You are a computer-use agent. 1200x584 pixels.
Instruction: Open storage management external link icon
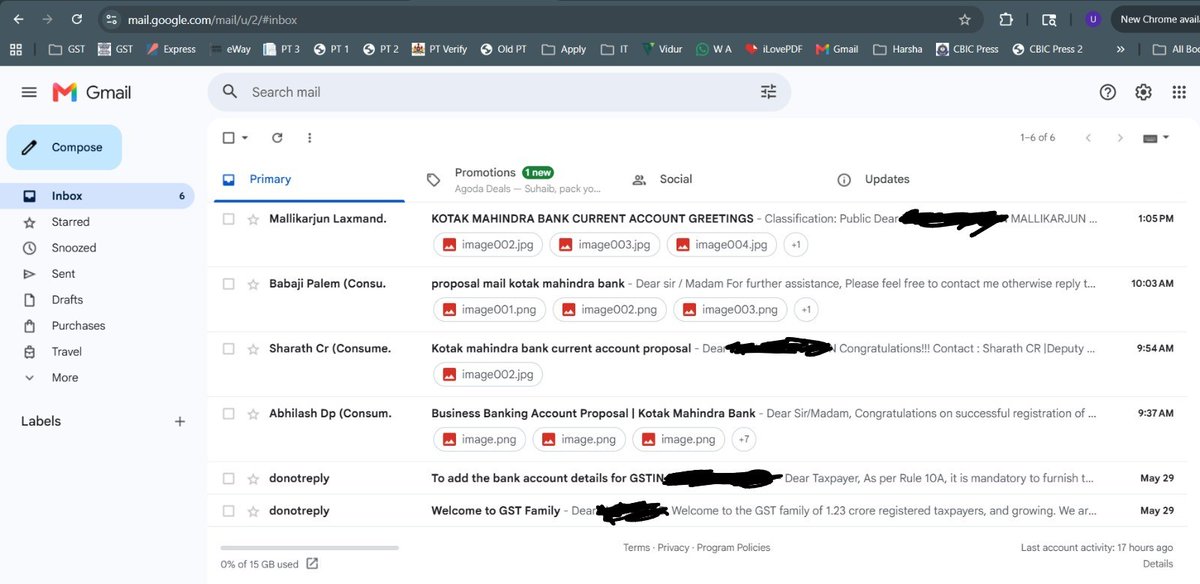click(312, 564)
